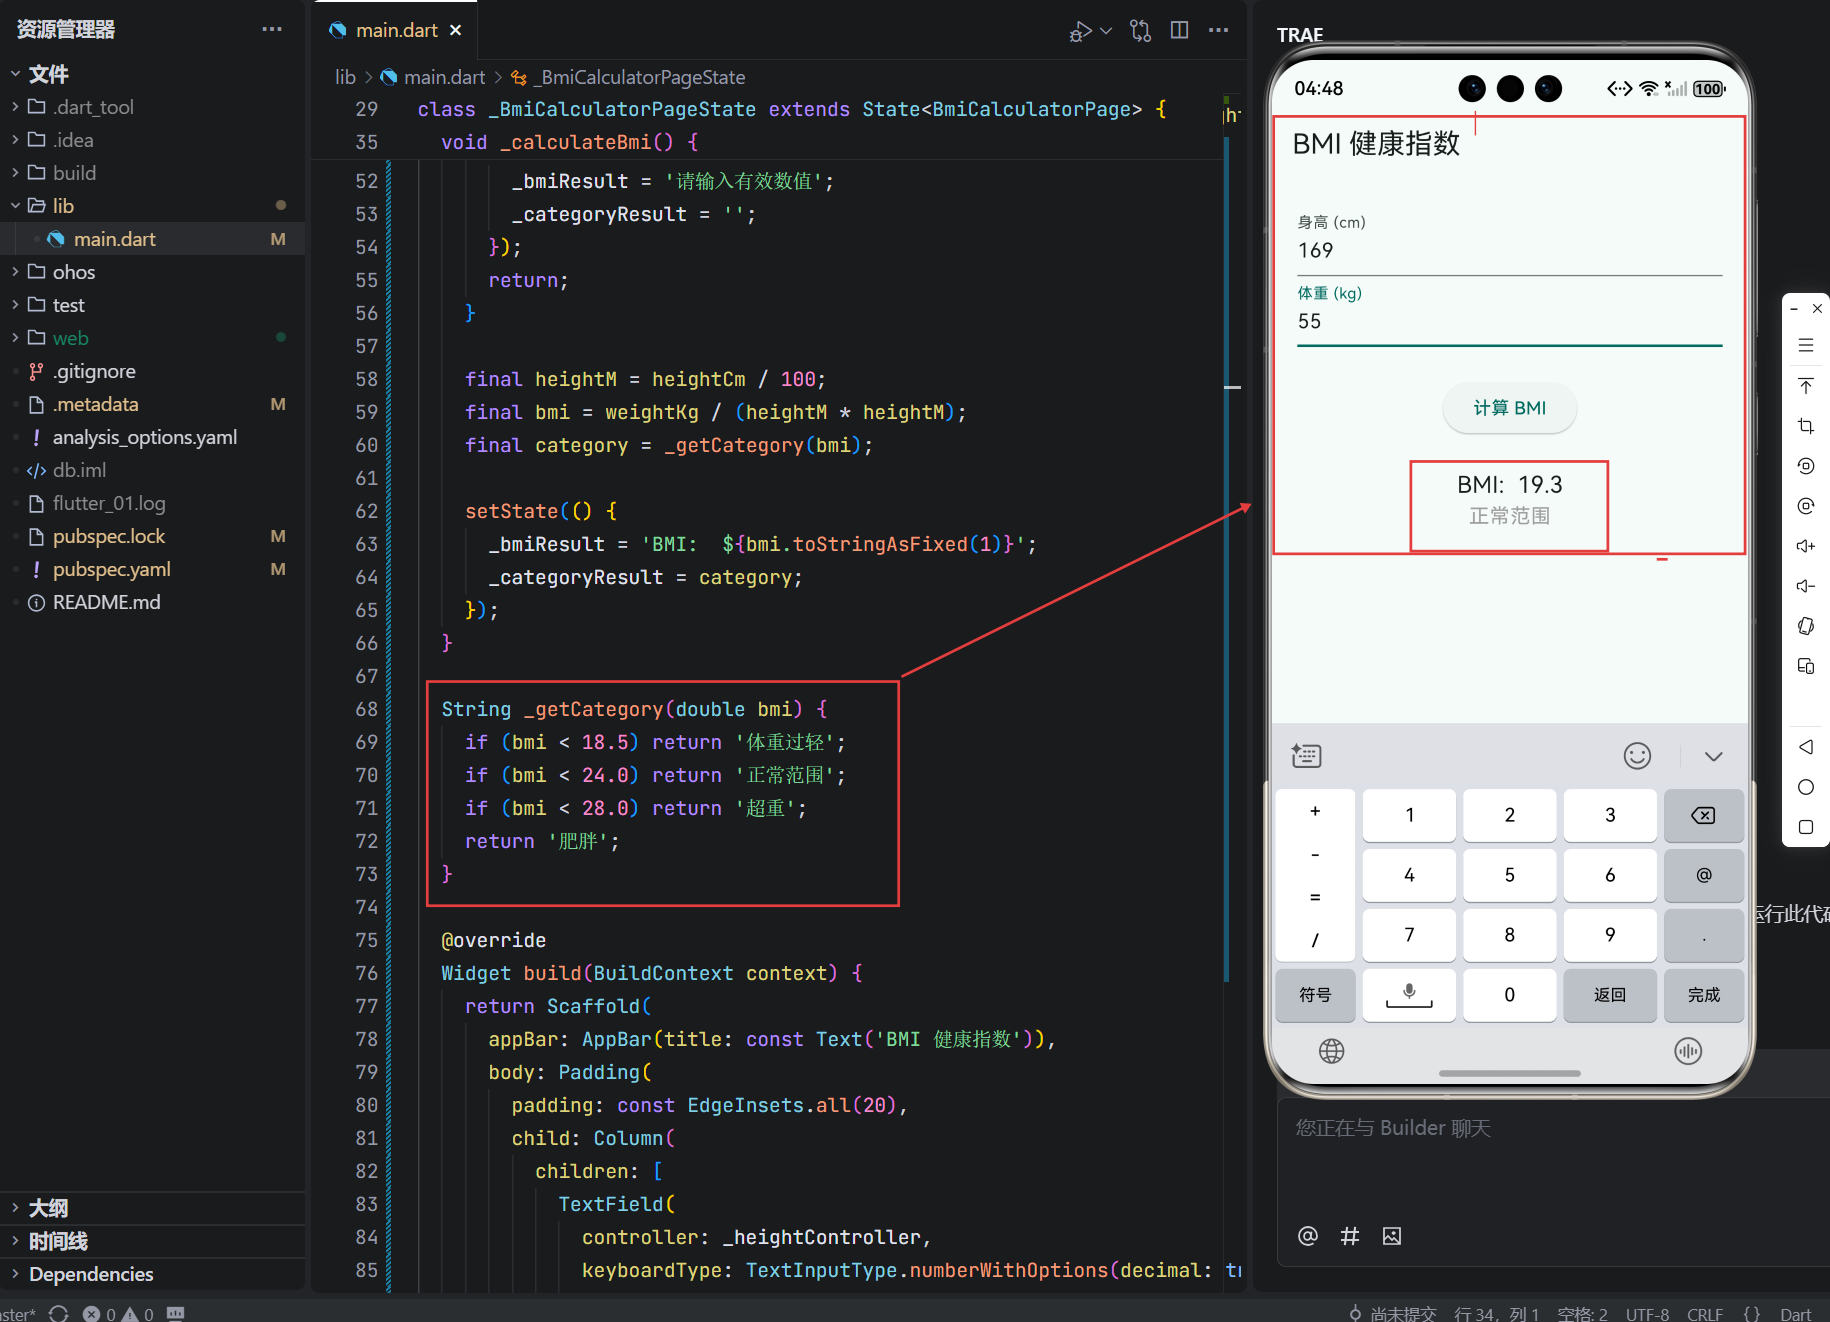This screenshot has height=1322, width=1830.
Task: Tap the globe language icon below keyboard
Action: coord(1331,1051)
